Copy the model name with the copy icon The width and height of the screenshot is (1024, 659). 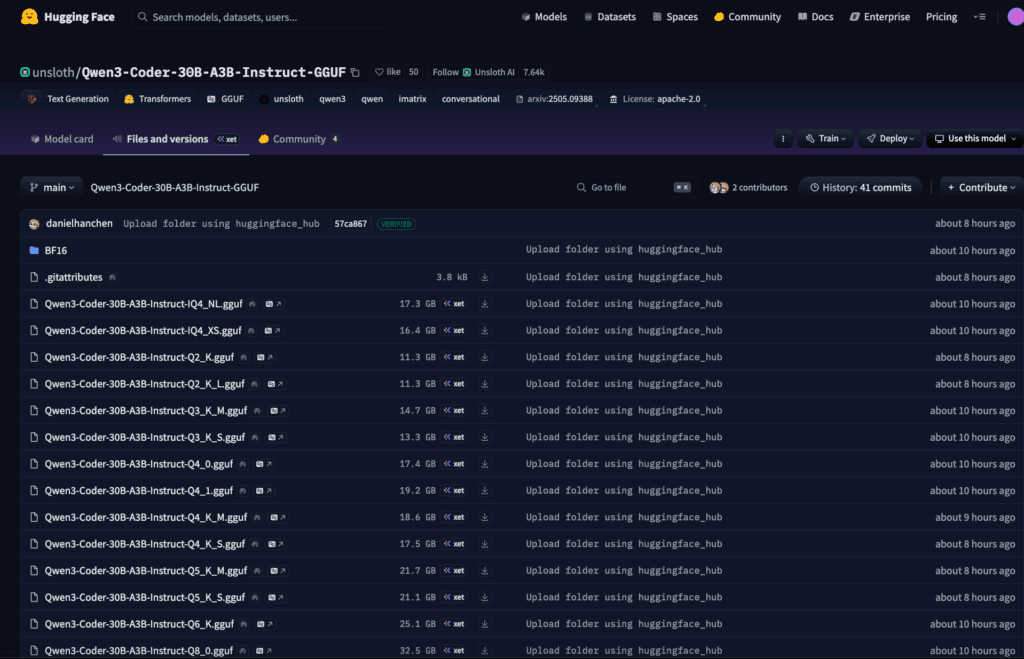355,72
